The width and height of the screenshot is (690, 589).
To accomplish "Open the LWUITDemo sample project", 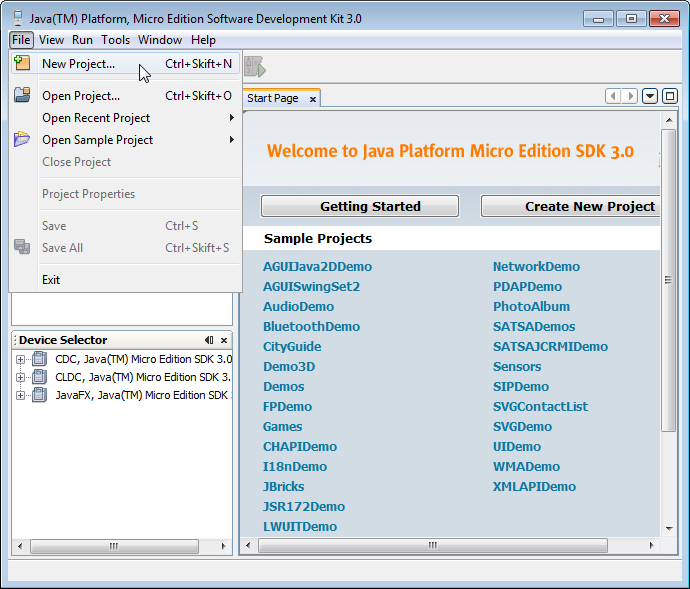I will (300, 526).
